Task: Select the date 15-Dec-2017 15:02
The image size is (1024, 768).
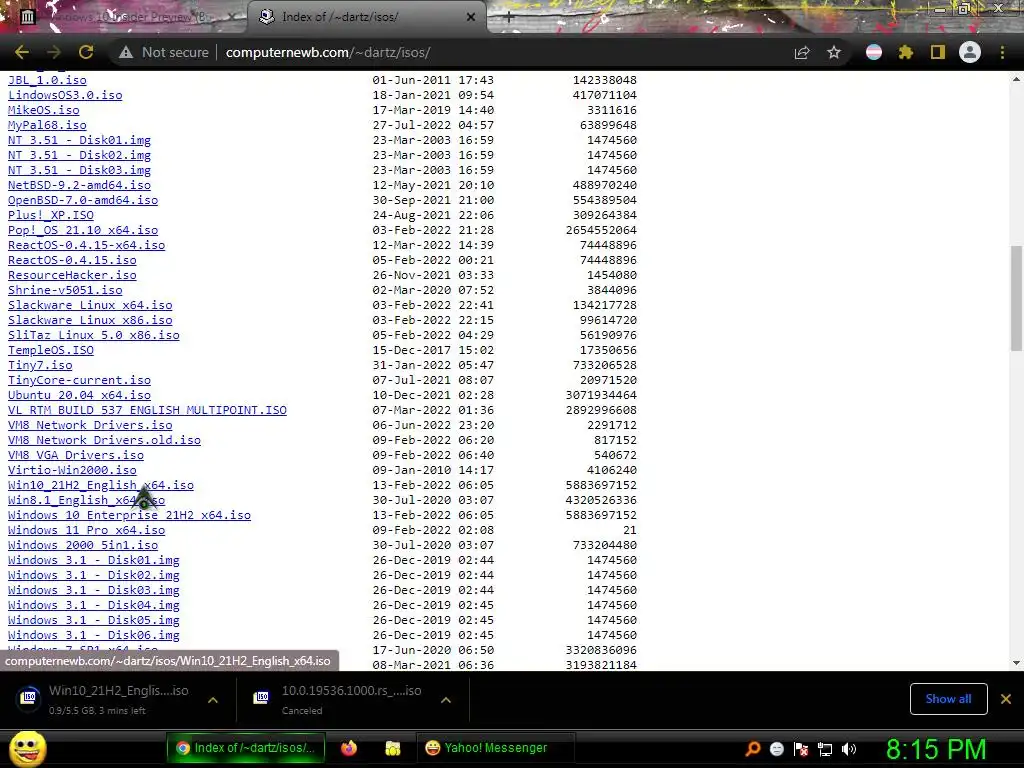Action: coord(433,350)
